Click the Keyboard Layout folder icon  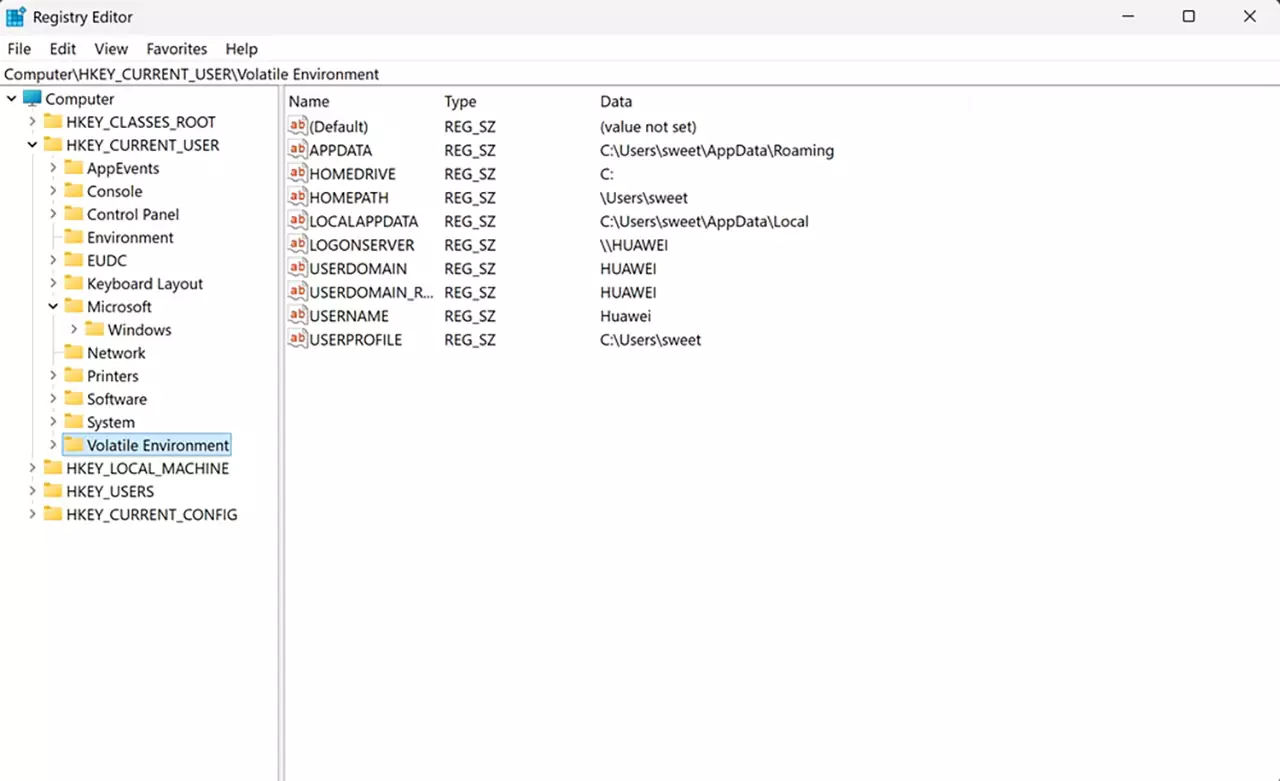(x=73, y=283)
